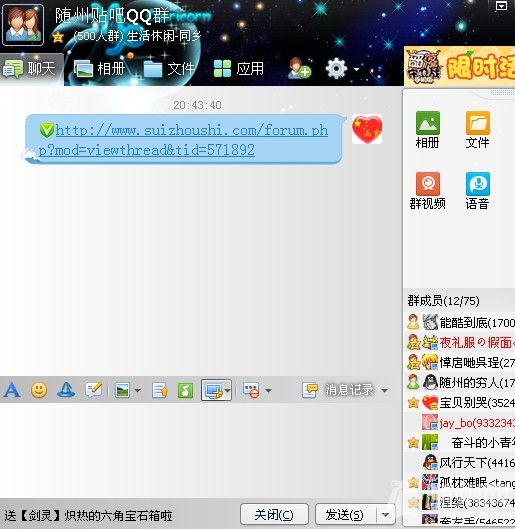This screenshot has height=529, width=515.
Task: Expand the 消息记录 dropdown arrow
Action: tap(384, 391)
